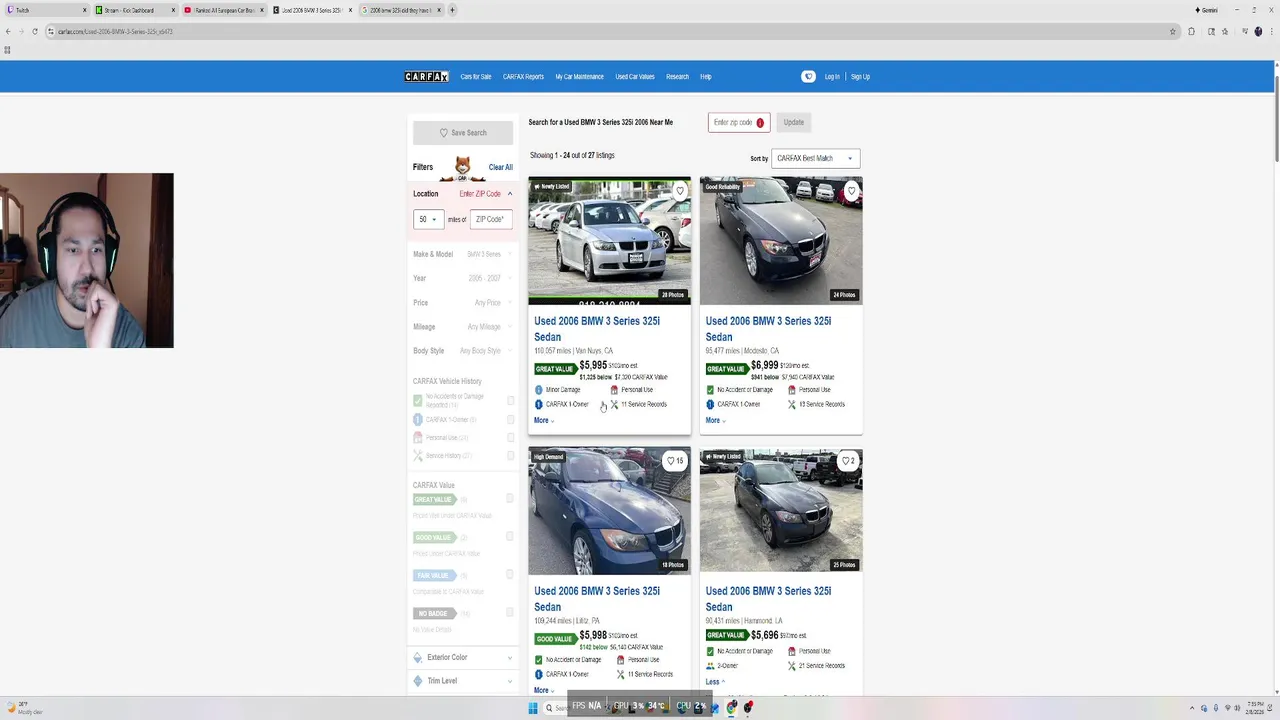This screenshot has height=720, width=1280.
Task: Expand the Year filter
Action: point(462,278)
